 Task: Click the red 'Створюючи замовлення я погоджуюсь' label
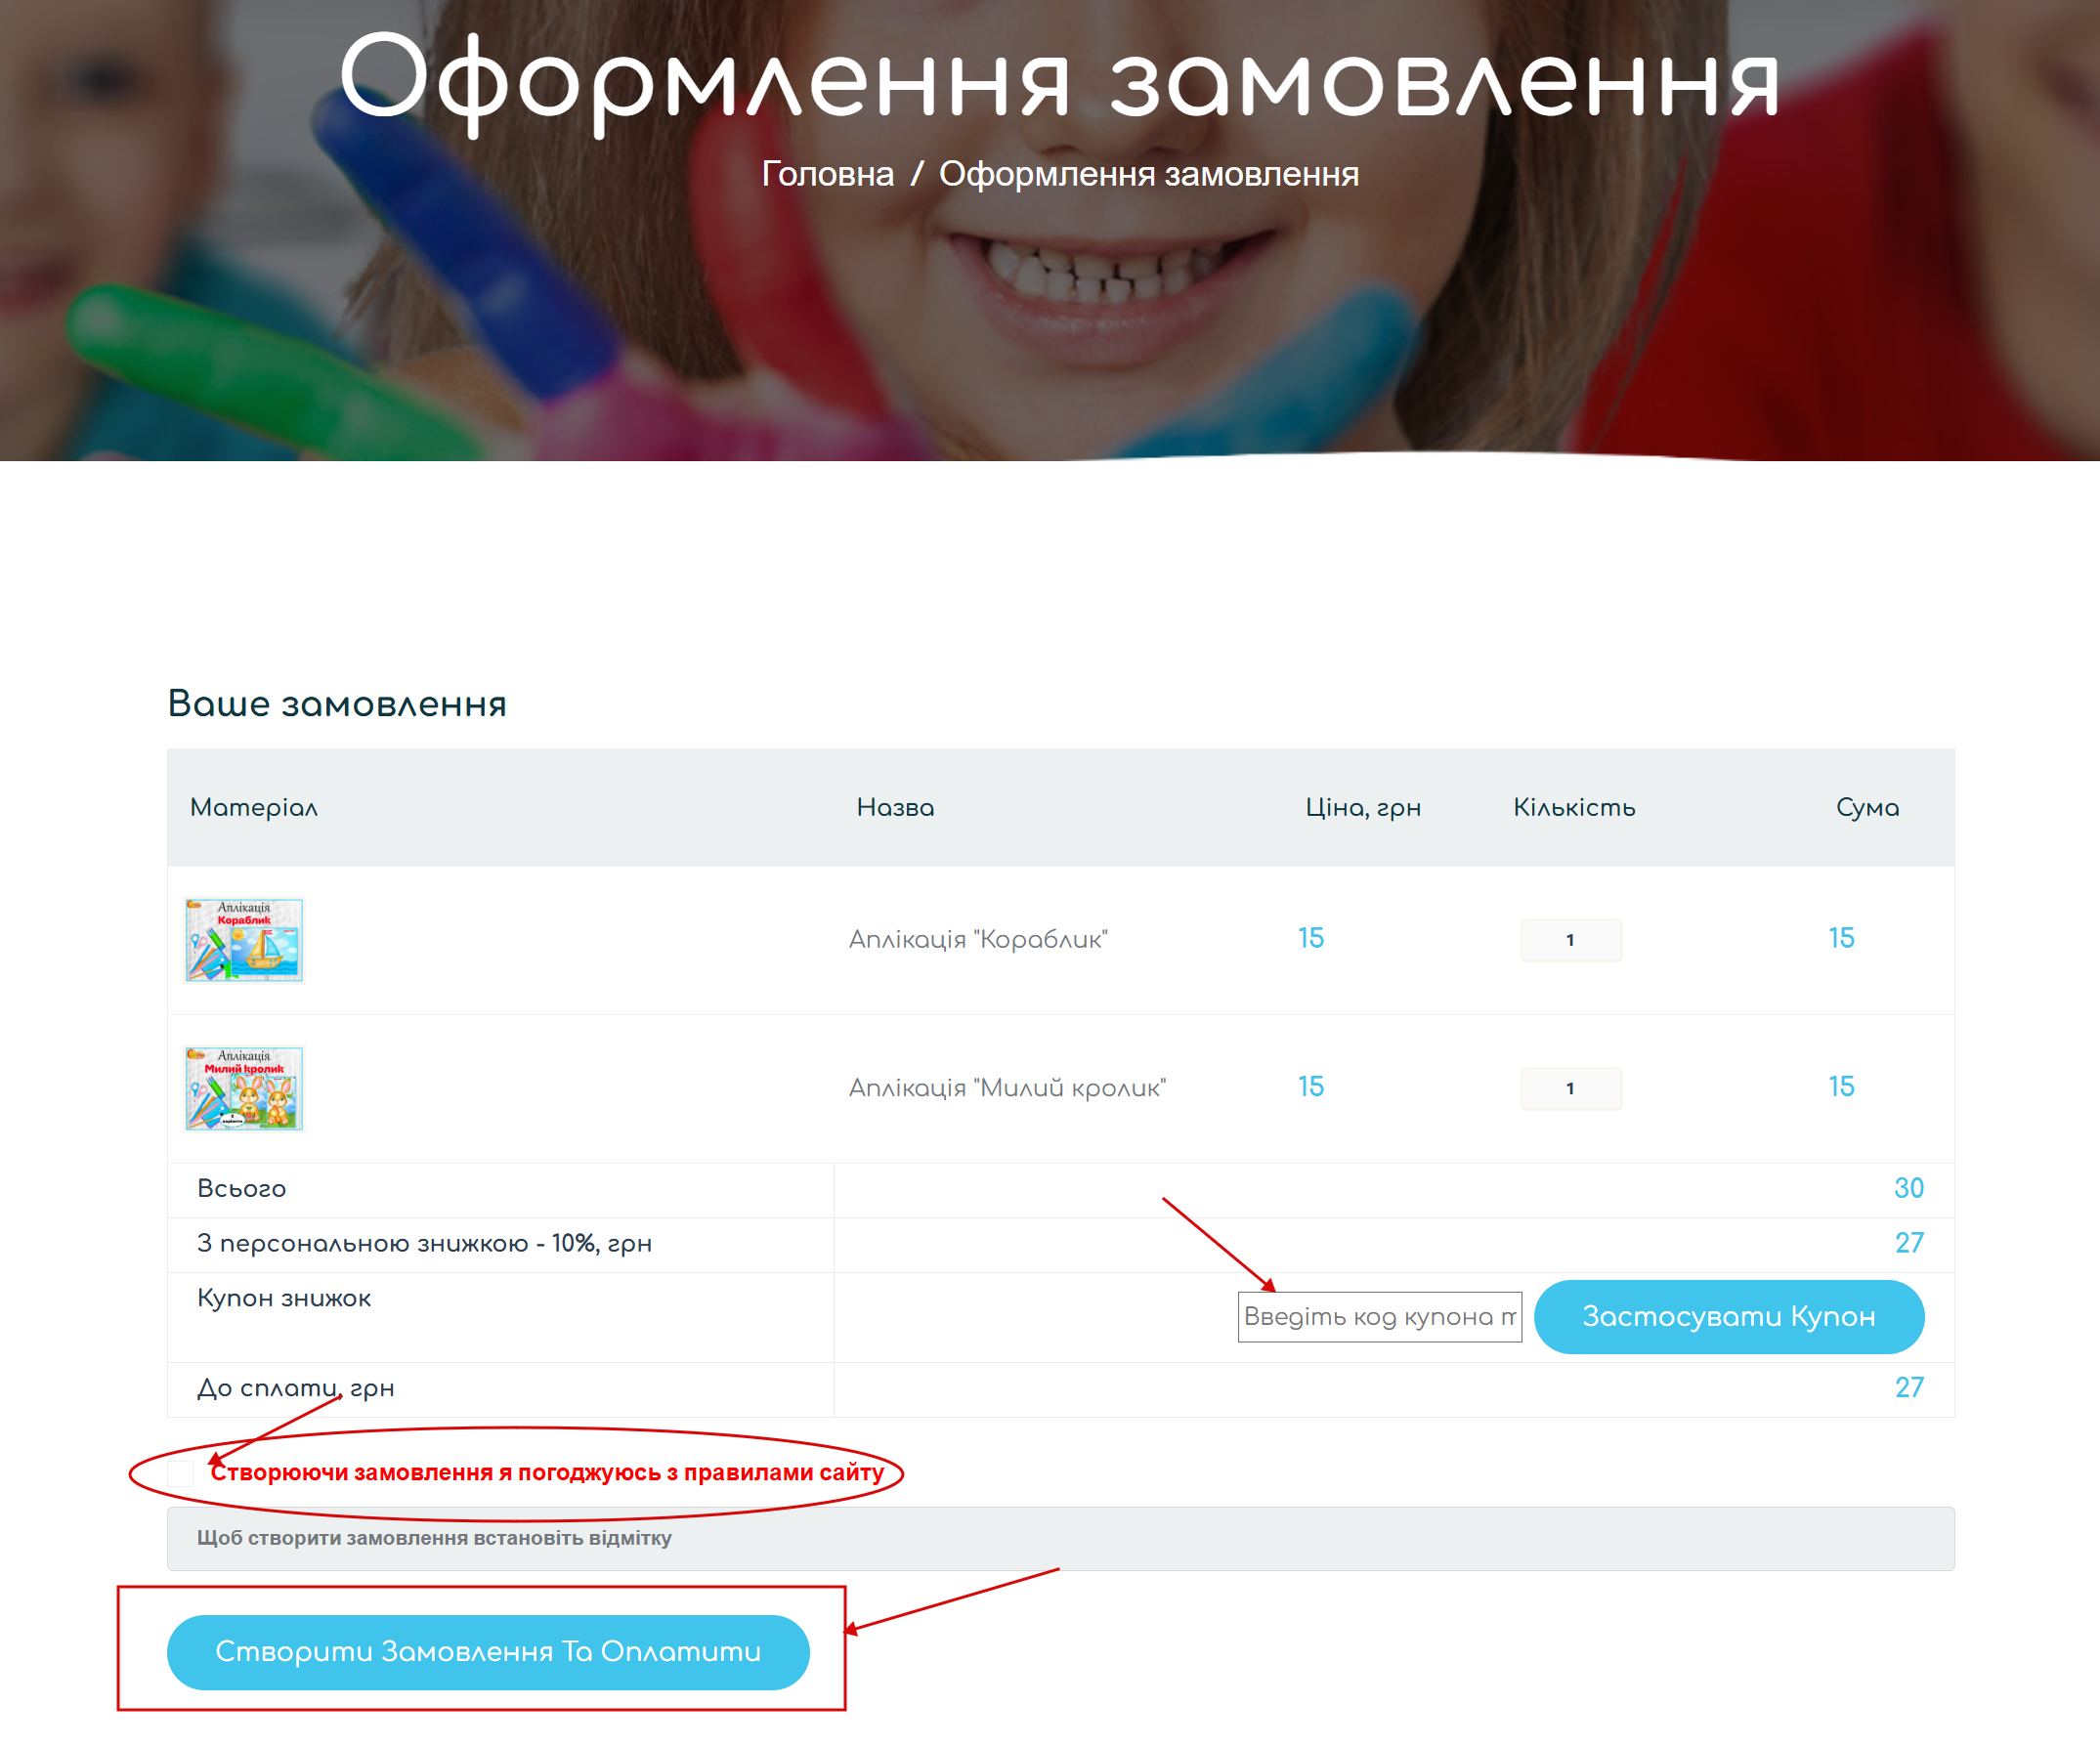pyautogui.click(x=547, y=1472)
